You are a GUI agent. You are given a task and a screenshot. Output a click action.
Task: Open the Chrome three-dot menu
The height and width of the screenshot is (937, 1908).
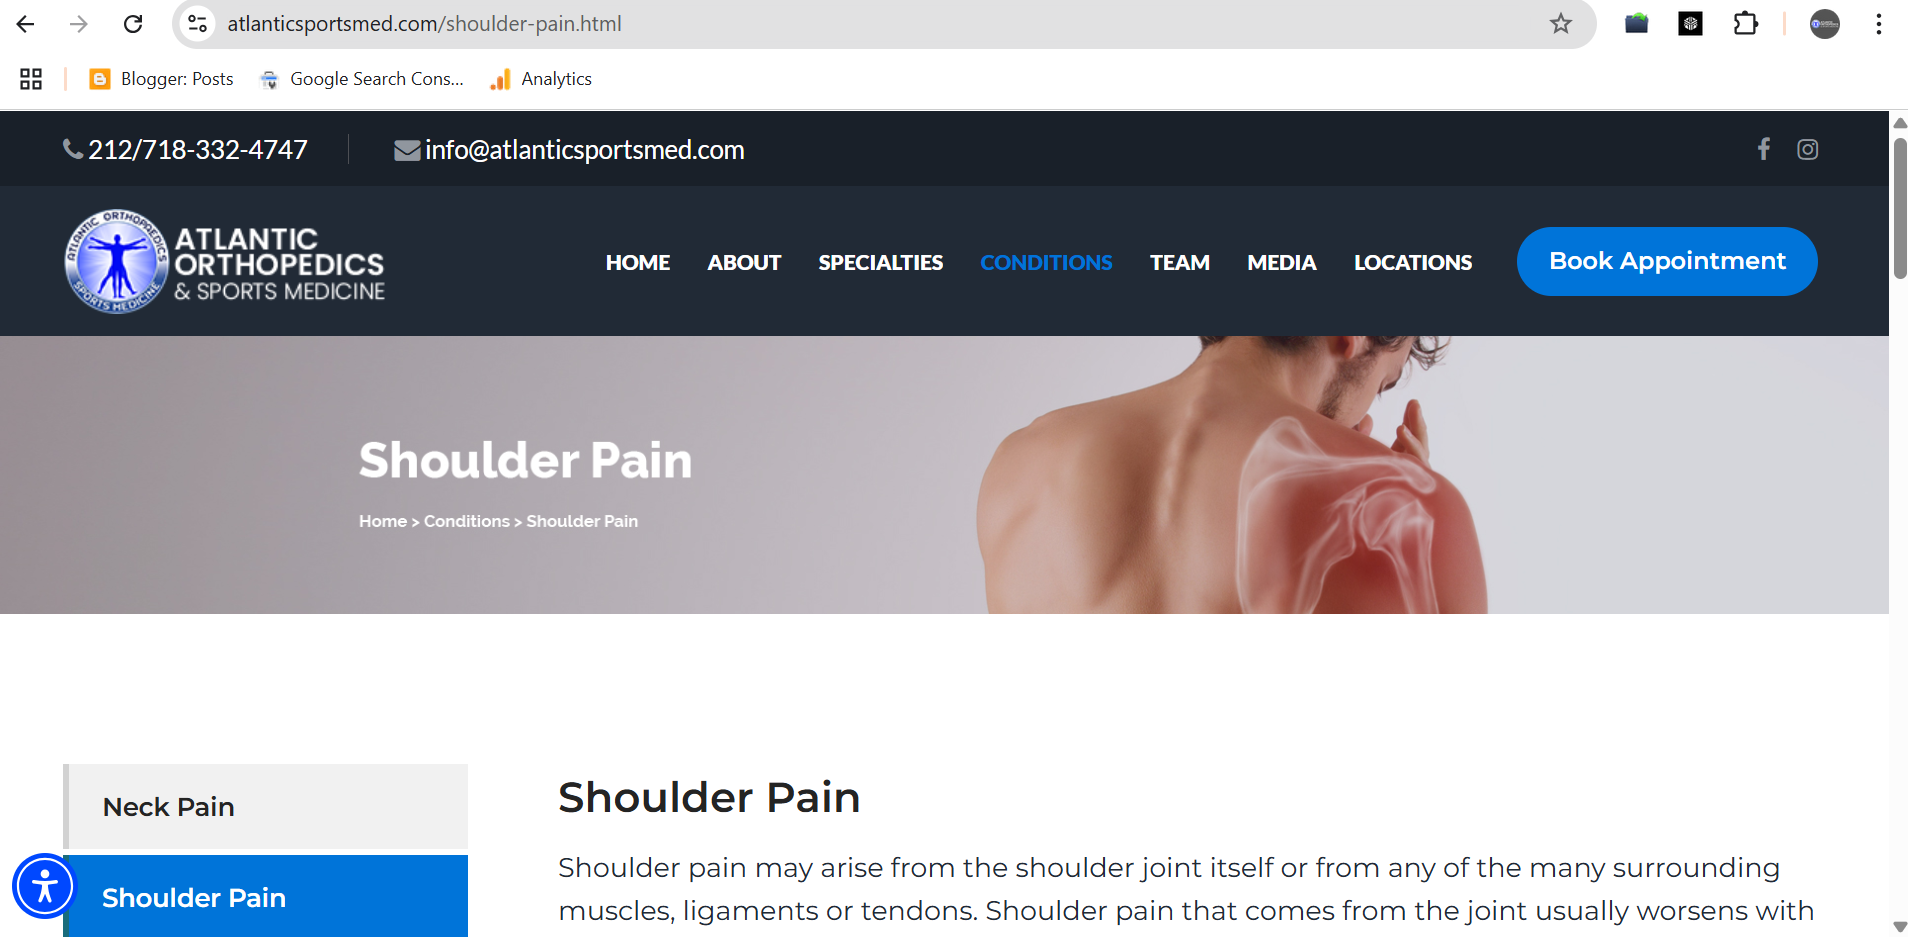[x=1879, y=24]
